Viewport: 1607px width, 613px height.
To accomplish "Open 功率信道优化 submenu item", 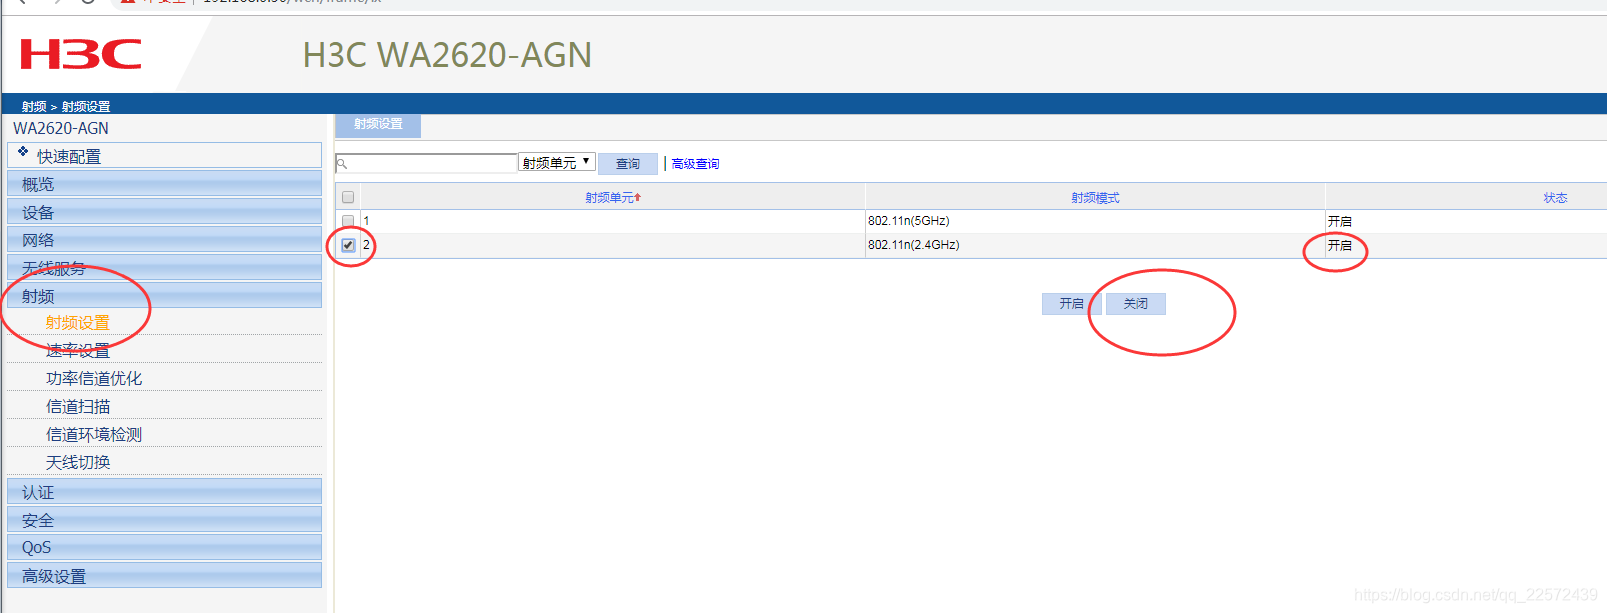I will click(94, 379).
